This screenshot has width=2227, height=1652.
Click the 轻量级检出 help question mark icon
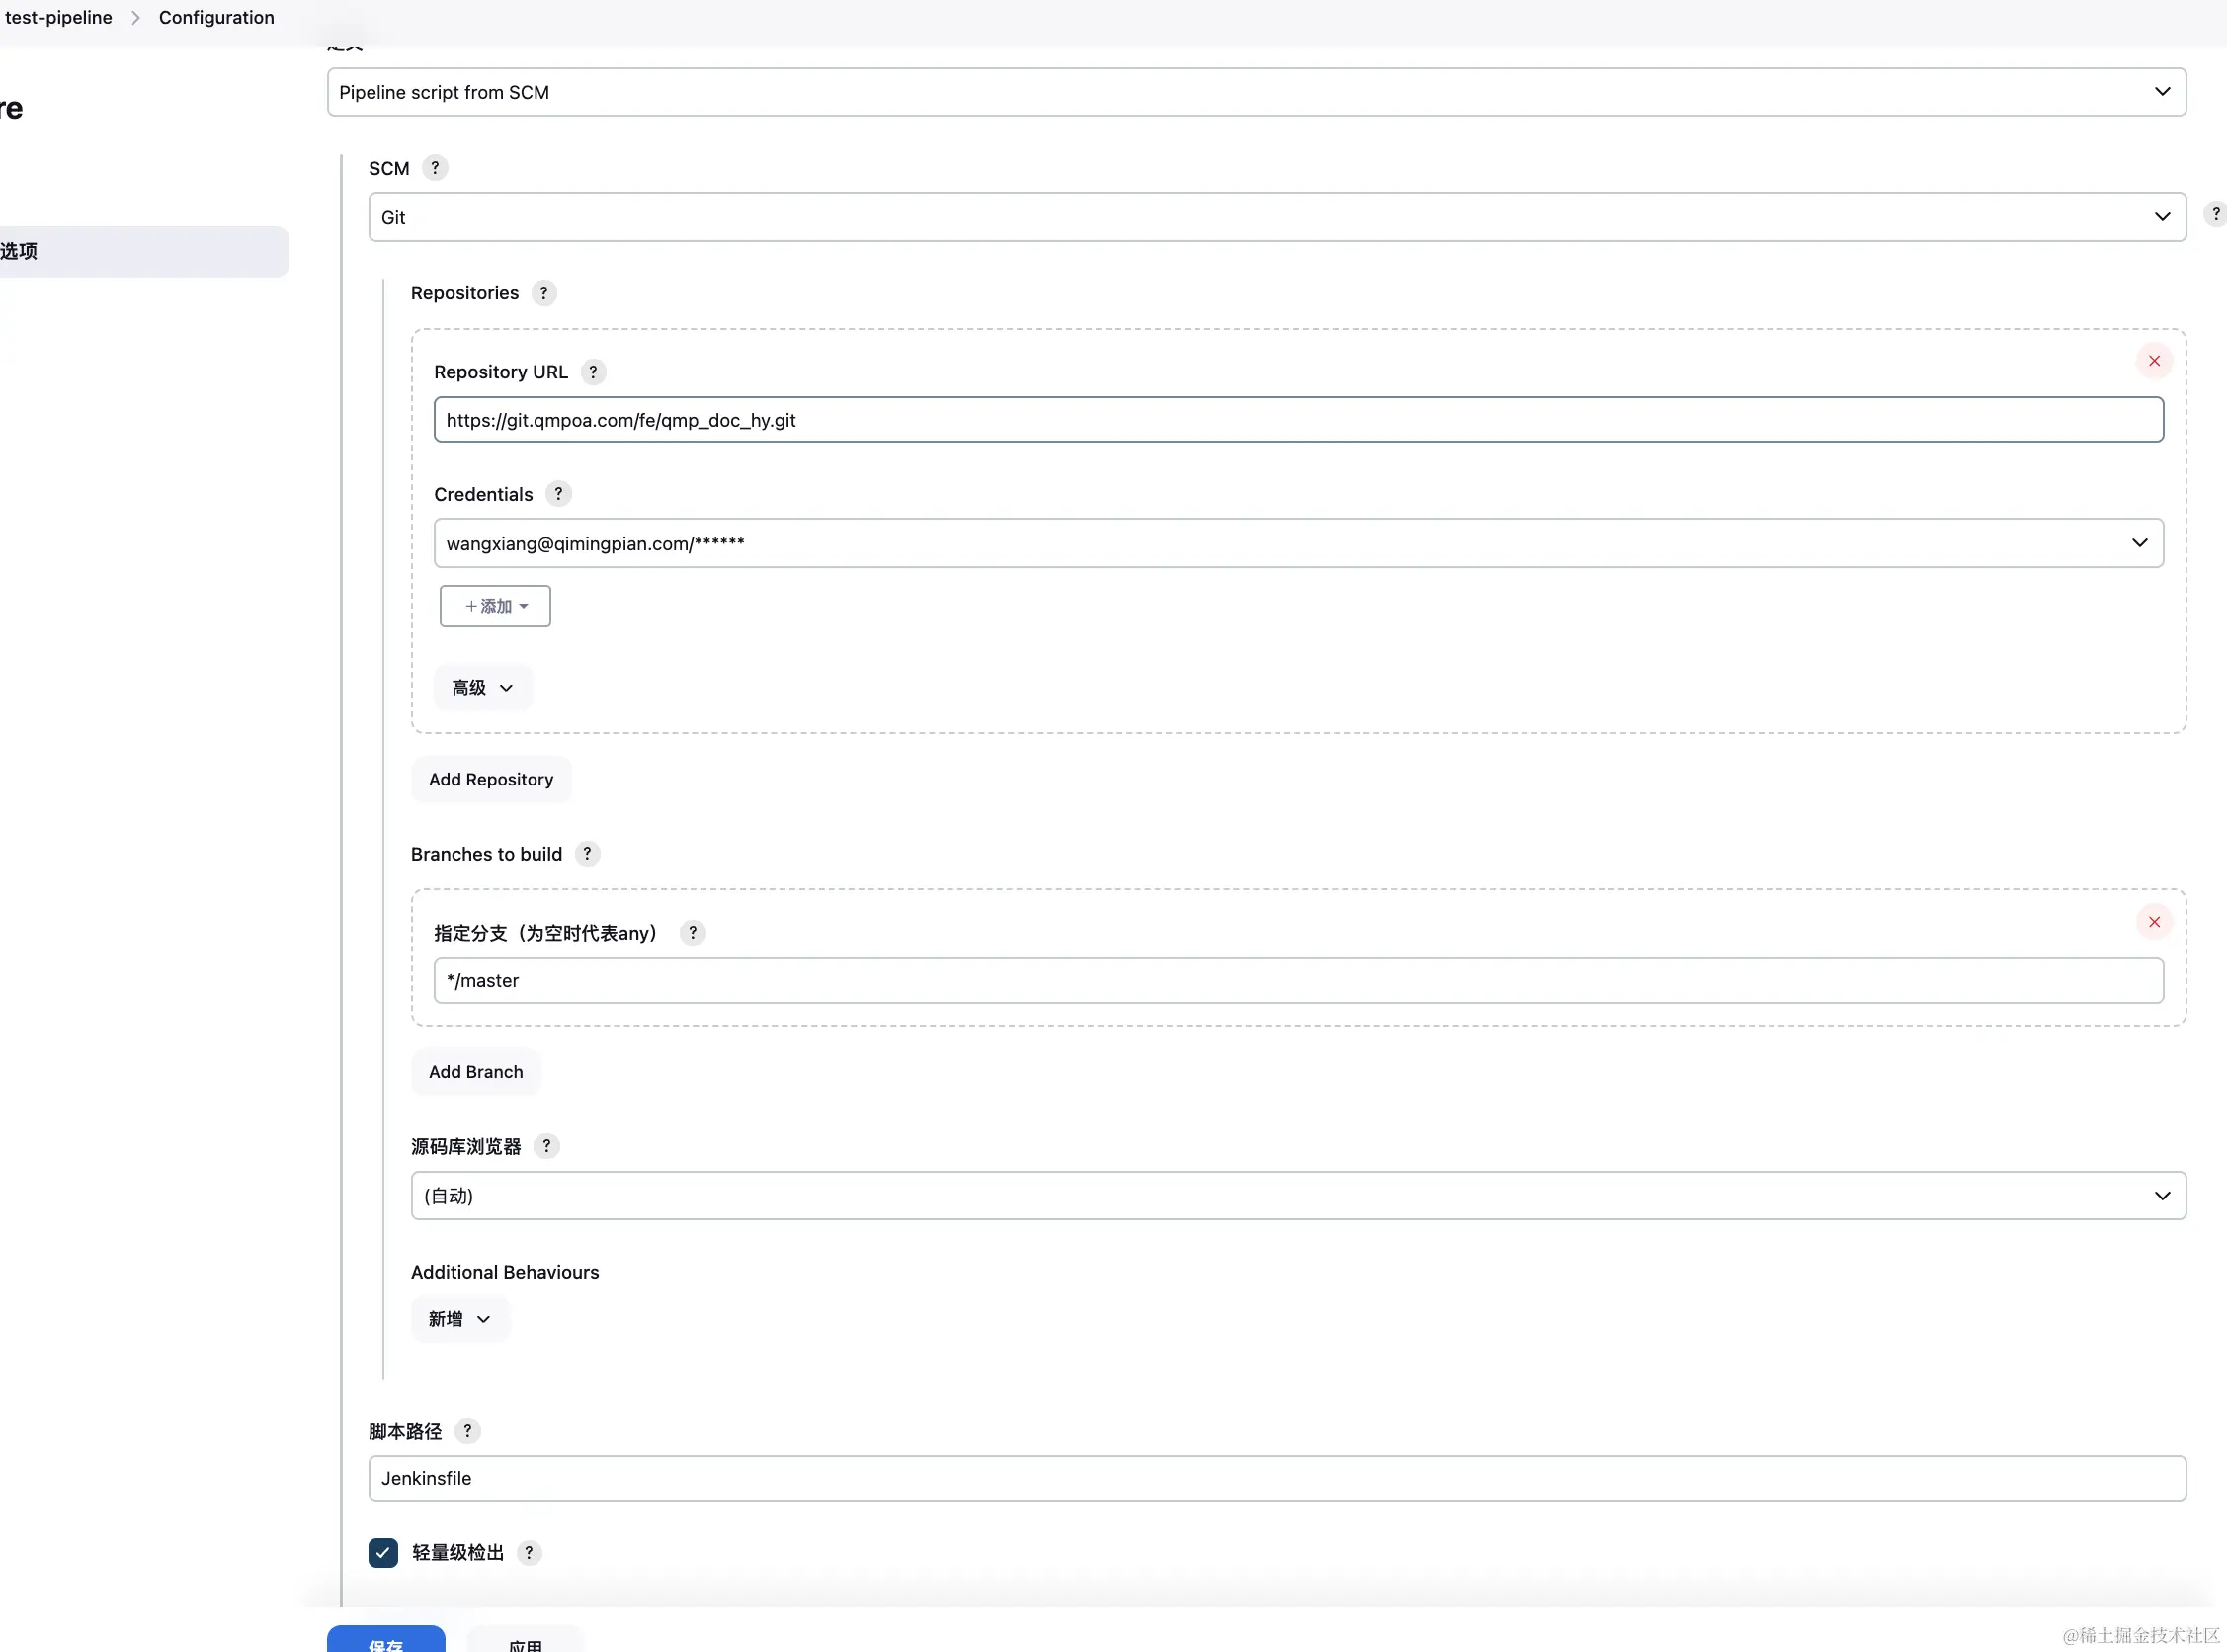[529, 1551]
